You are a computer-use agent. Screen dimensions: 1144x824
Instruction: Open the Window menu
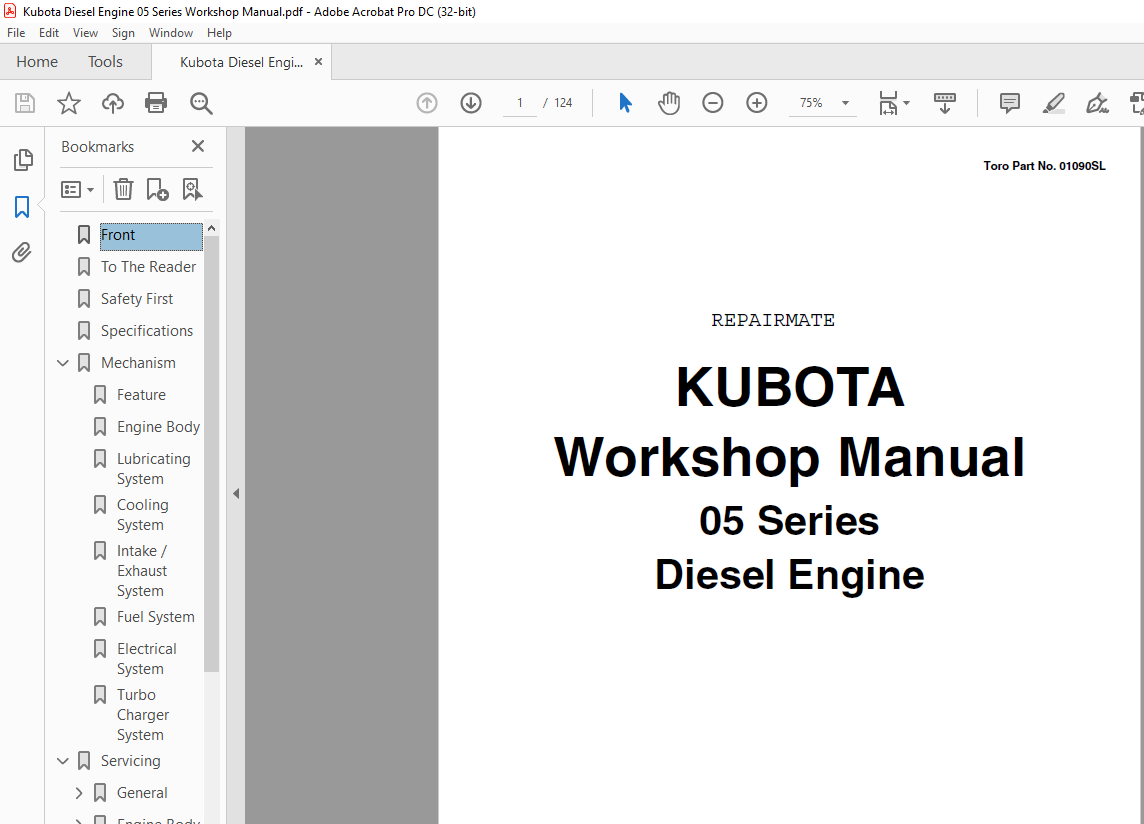171,33
